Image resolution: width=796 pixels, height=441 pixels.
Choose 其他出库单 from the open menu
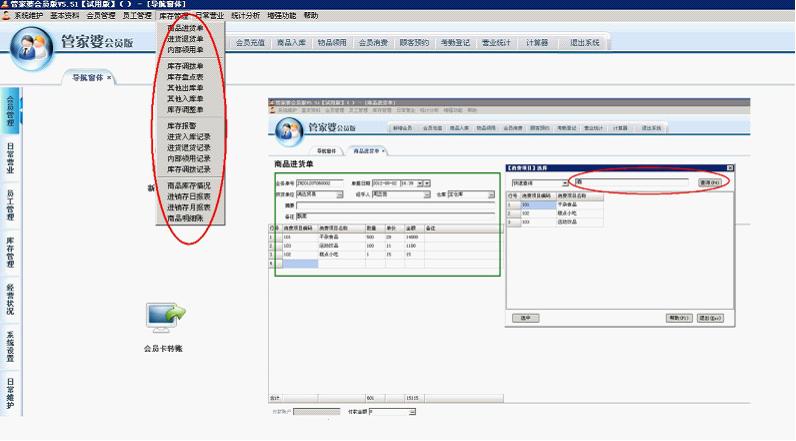point(185,88)
